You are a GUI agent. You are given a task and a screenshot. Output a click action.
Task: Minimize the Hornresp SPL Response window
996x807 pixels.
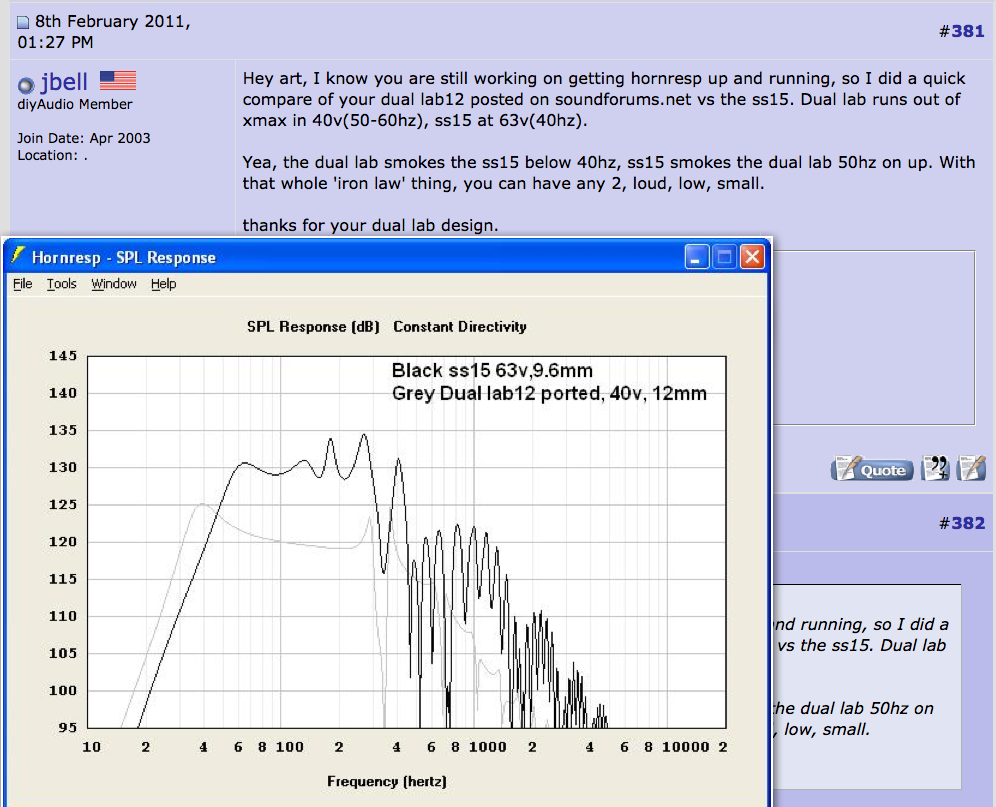tap(697, 257)
